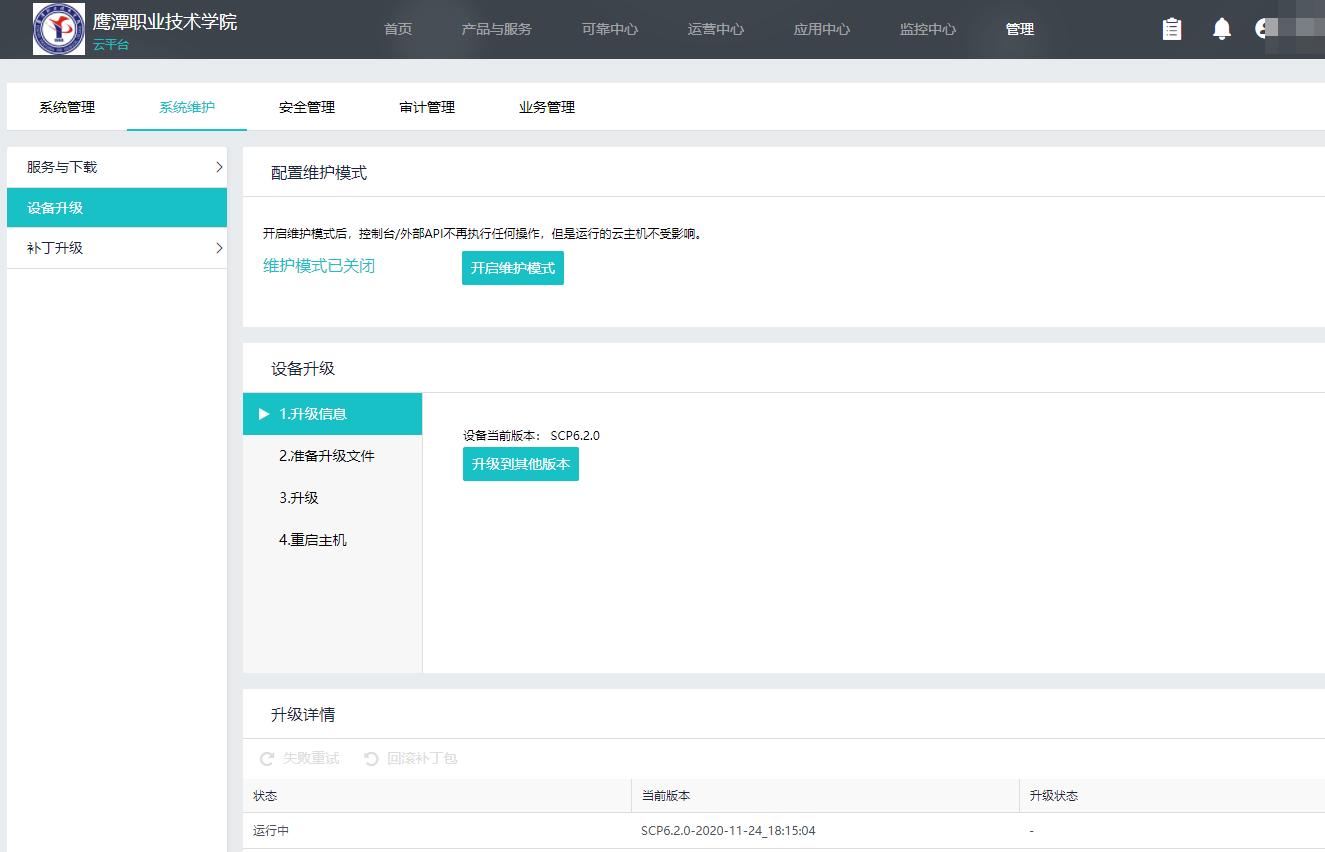Select the 监控中心 navigation item
The width and height of the screenshot is (1325, 852).
tap(925, 29)
